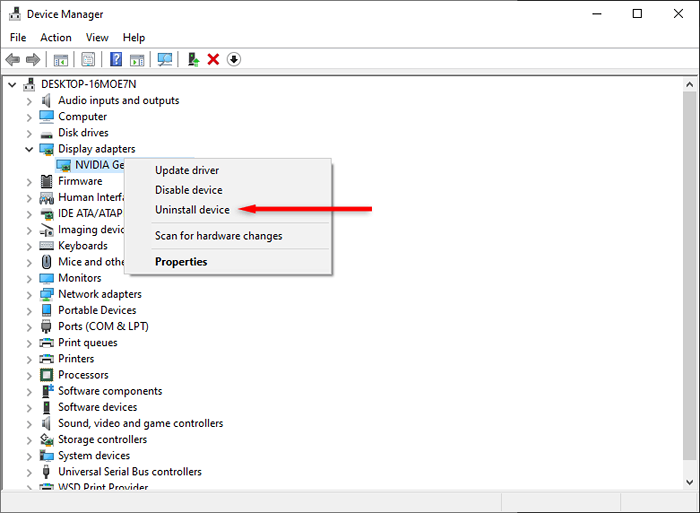Expand Sound, video and game controllers

(x=29, y=424)
